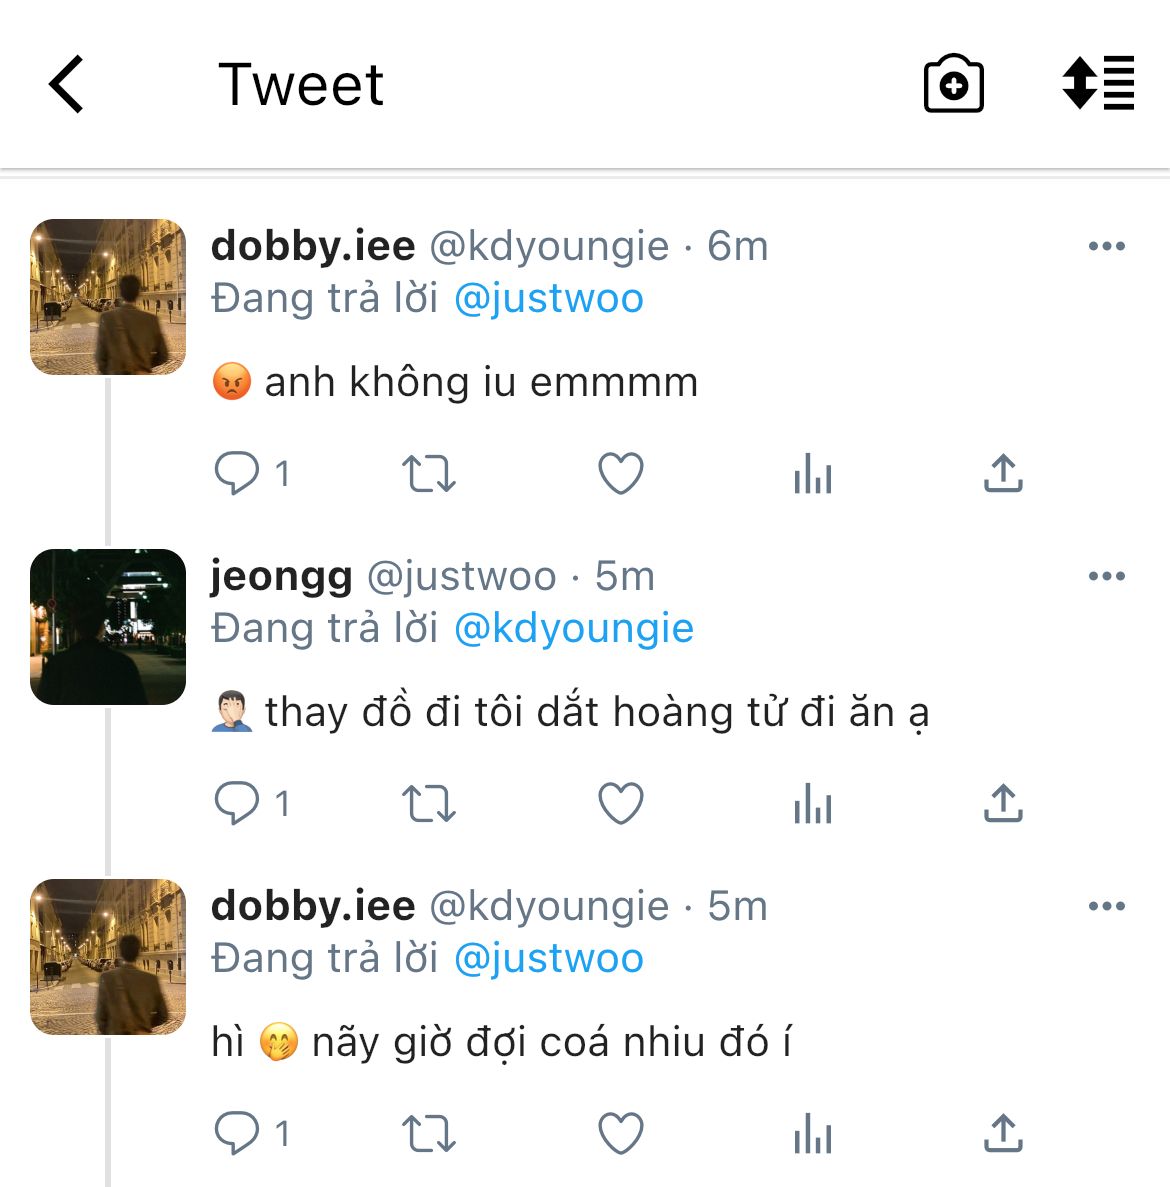Viewport: 1170px width, 1187px height.
Task: Reply to the "anh không iu emmmm" tweet
Action: 237,473
